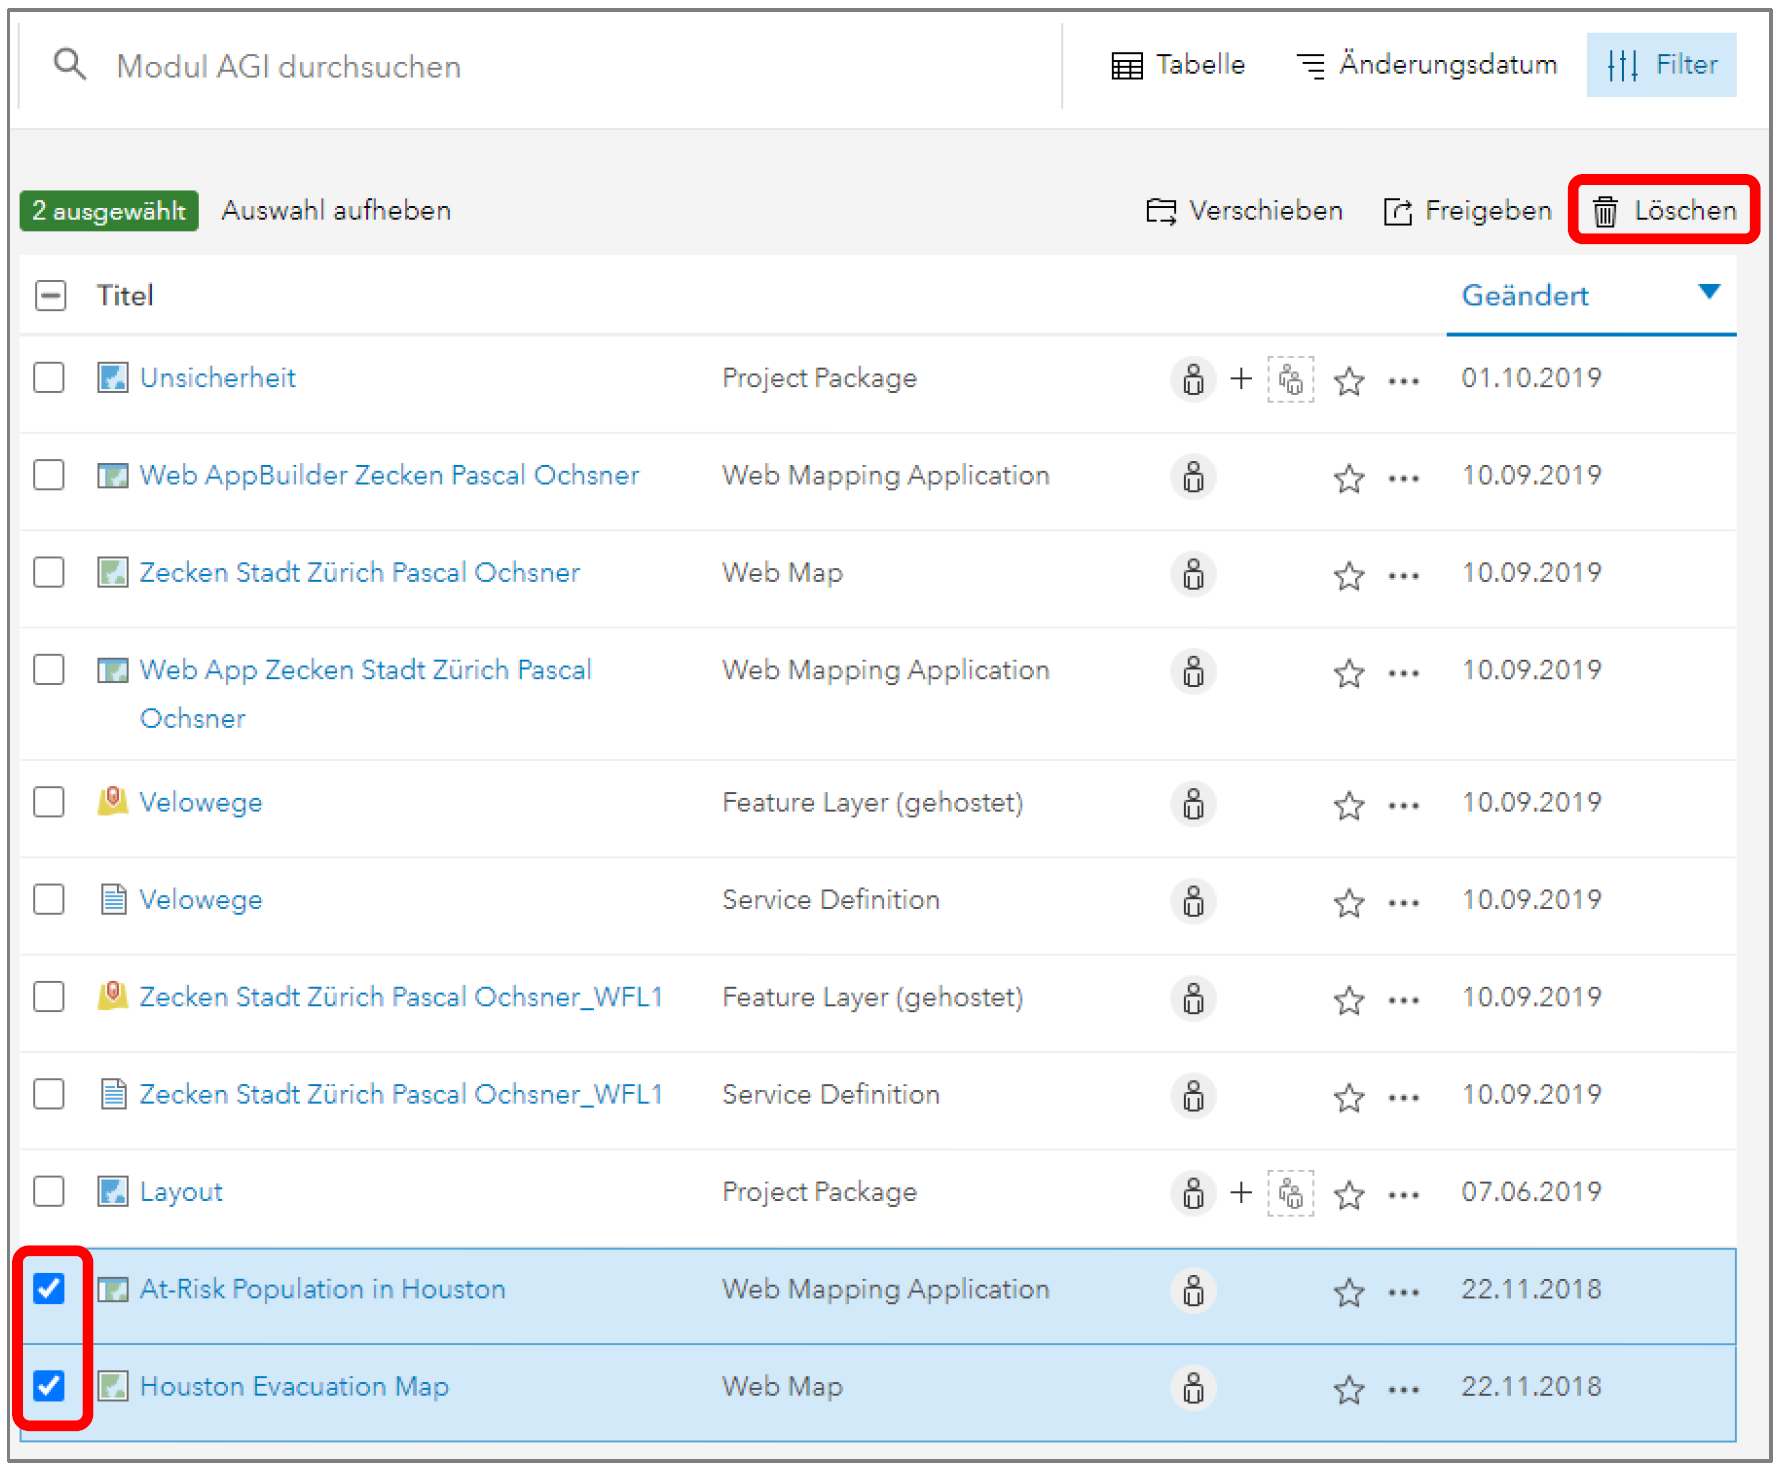This screenshot has height=1470, width=1784.
Task: Click Auswahl aufheben to clear selection
Action: point(336,211)
